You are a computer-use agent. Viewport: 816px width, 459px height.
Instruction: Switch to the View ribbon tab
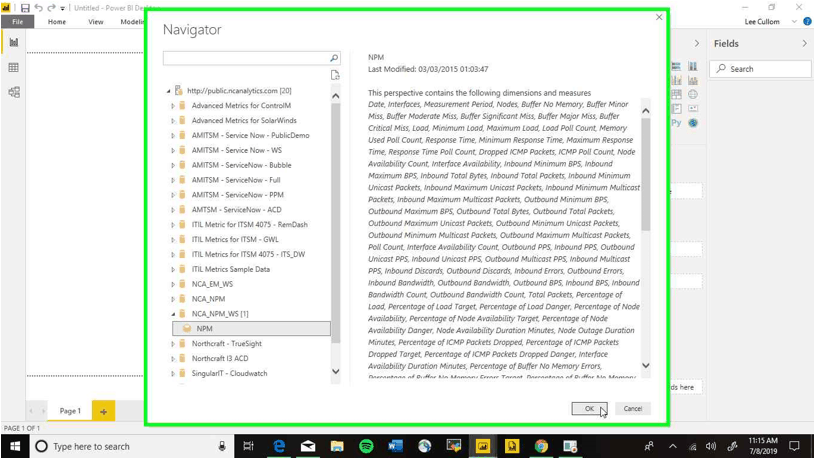coord(96,22)
